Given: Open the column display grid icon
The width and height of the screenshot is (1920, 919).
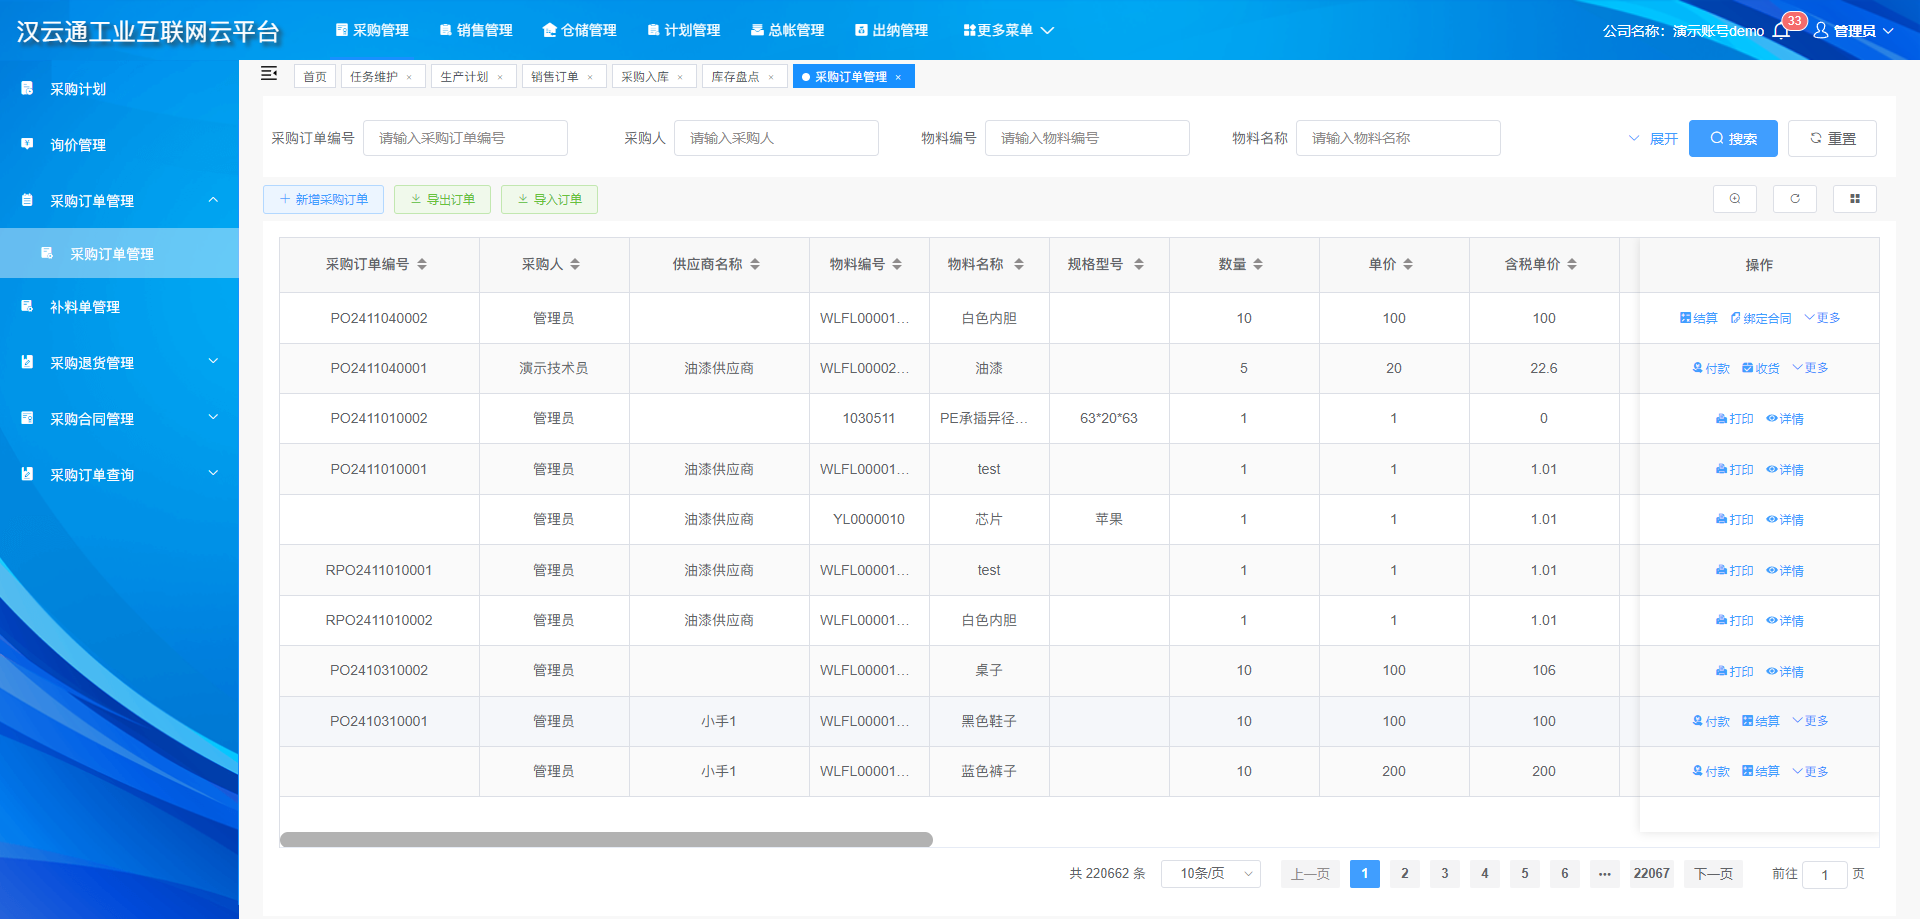Looking at the screenshot, I should tap(1854, 199).
